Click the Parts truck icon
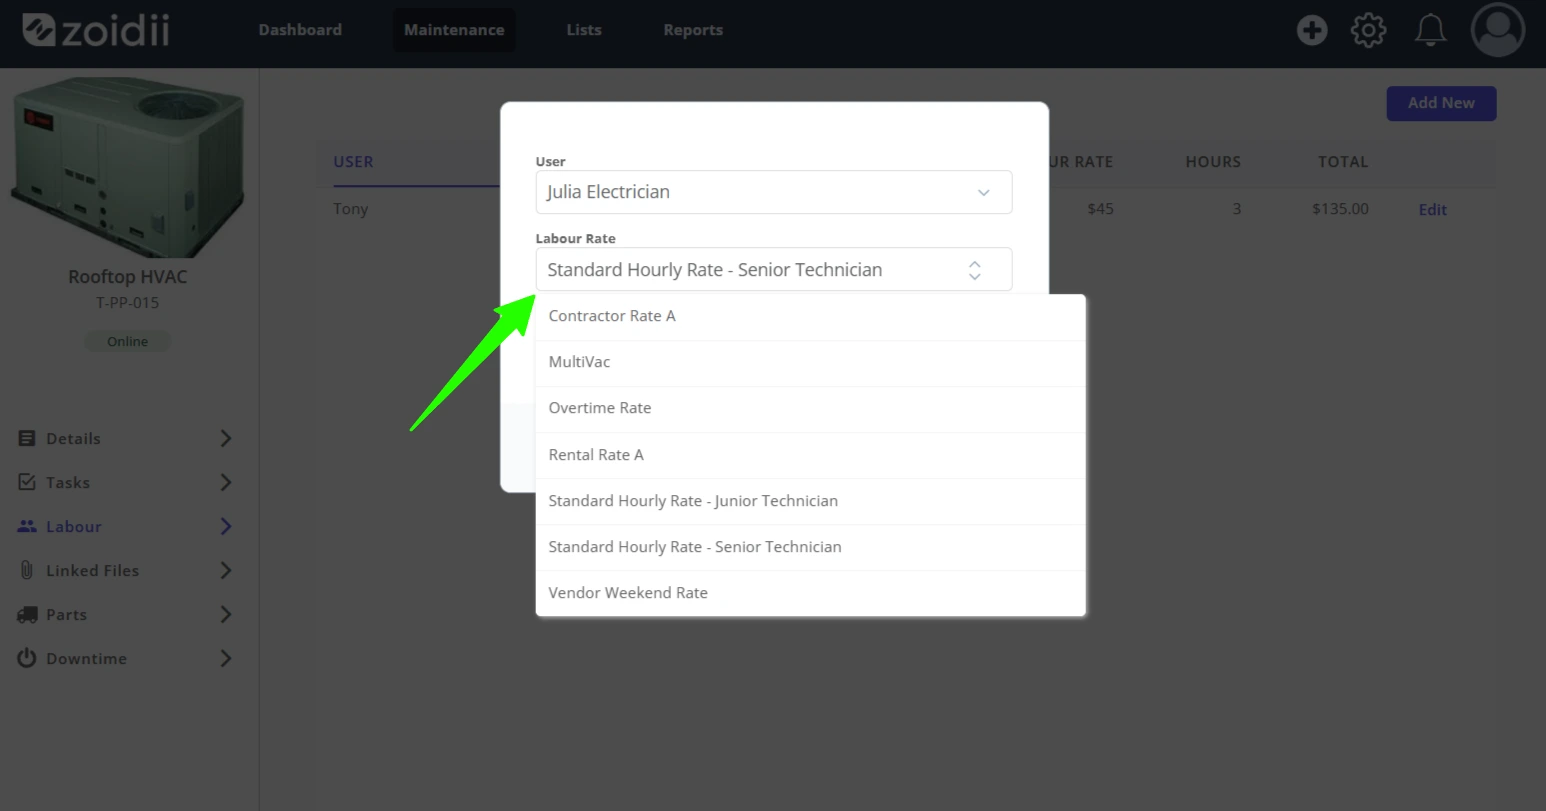Viewport: 1546px width, 811px height. [27, 615]
